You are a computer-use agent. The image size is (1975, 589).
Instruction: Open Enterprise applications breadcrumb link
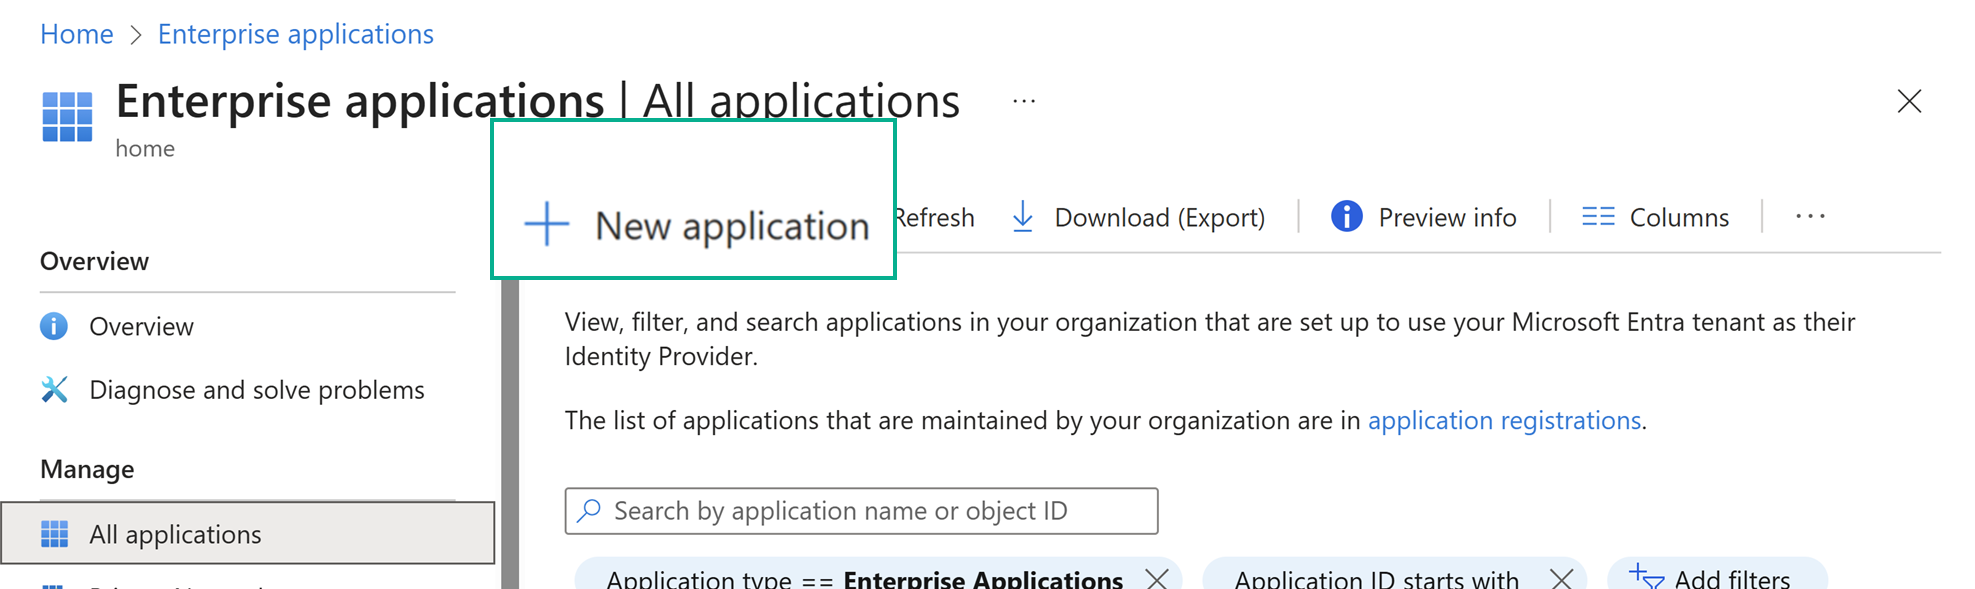(x=296, y=34)
